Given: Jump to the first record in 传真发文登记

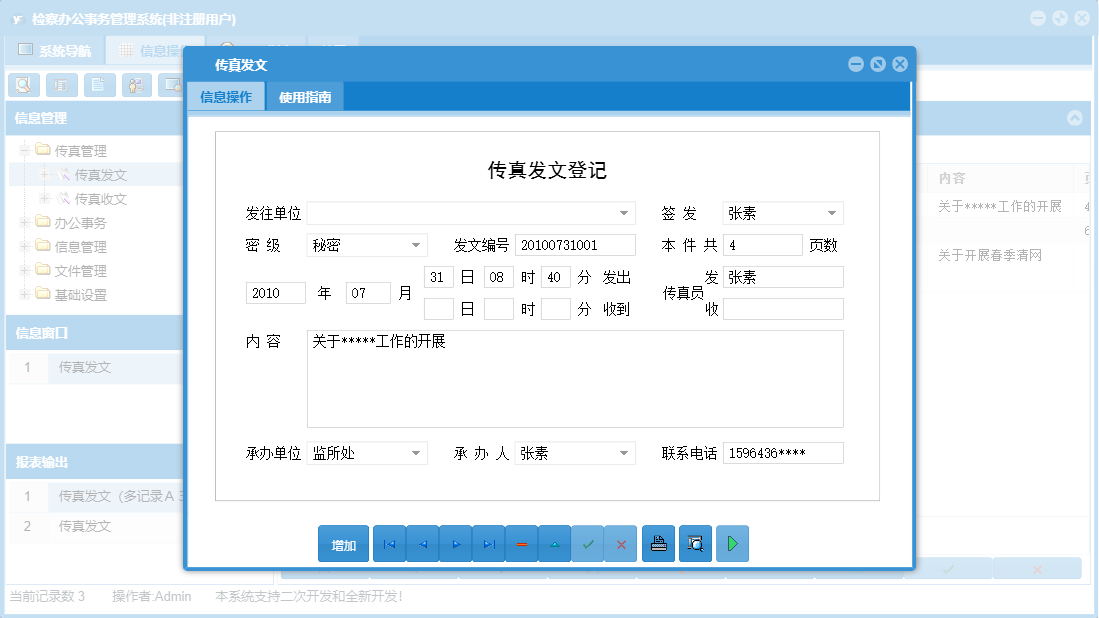Looking at the screenshot, I should (x=389, y=543).
